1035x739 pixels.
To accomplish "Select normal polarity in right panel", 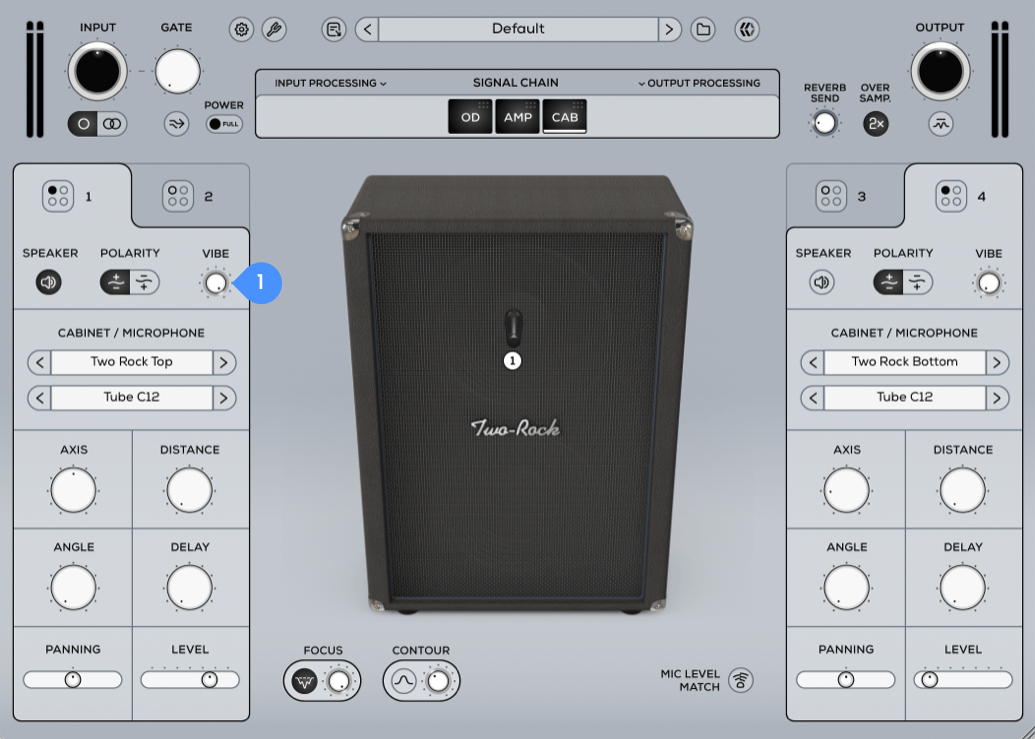I will coord(888,282).
